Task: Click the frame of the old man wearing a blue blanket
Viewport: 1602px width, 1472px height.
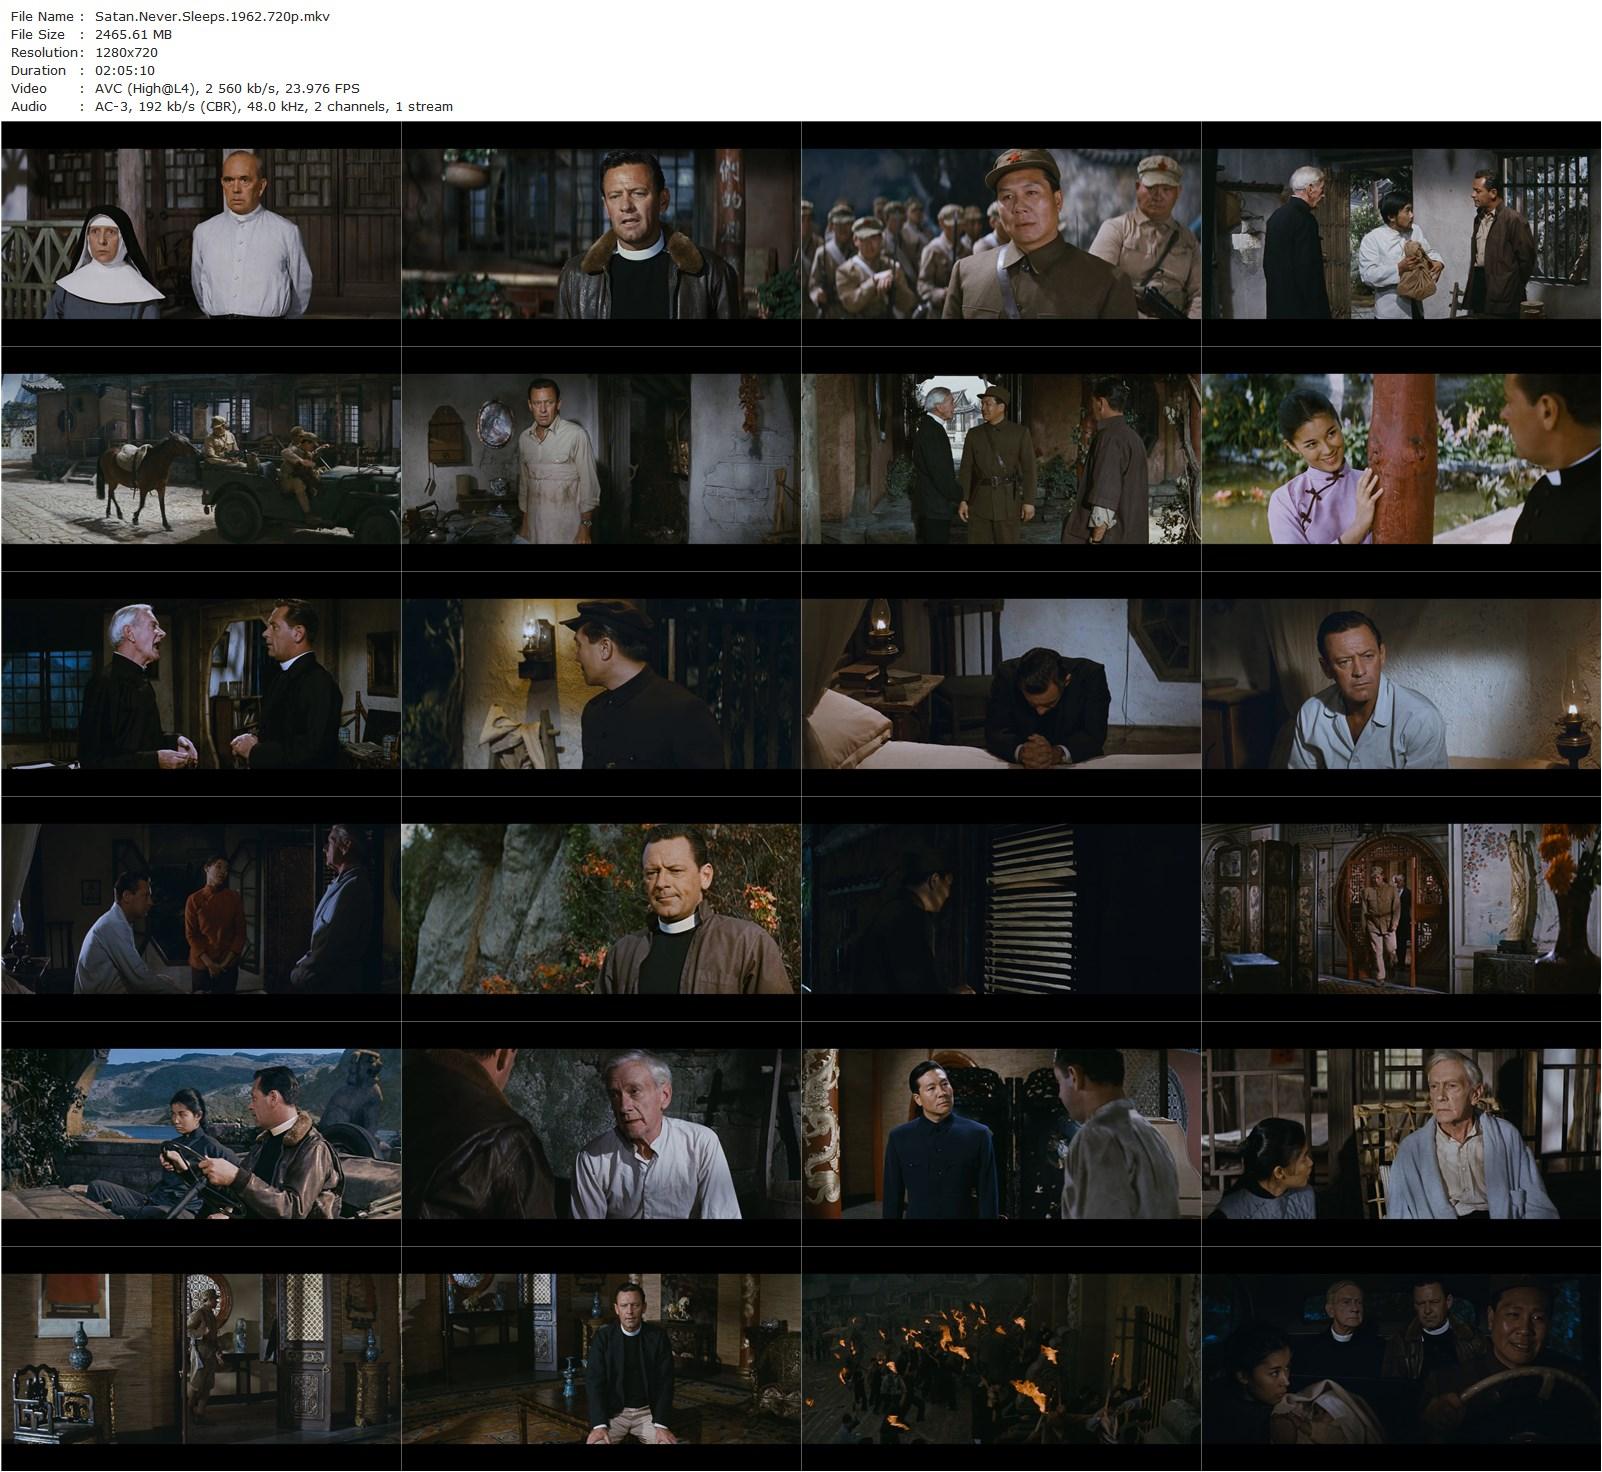Action: pyautogui.click(x=1401, y=1134)
